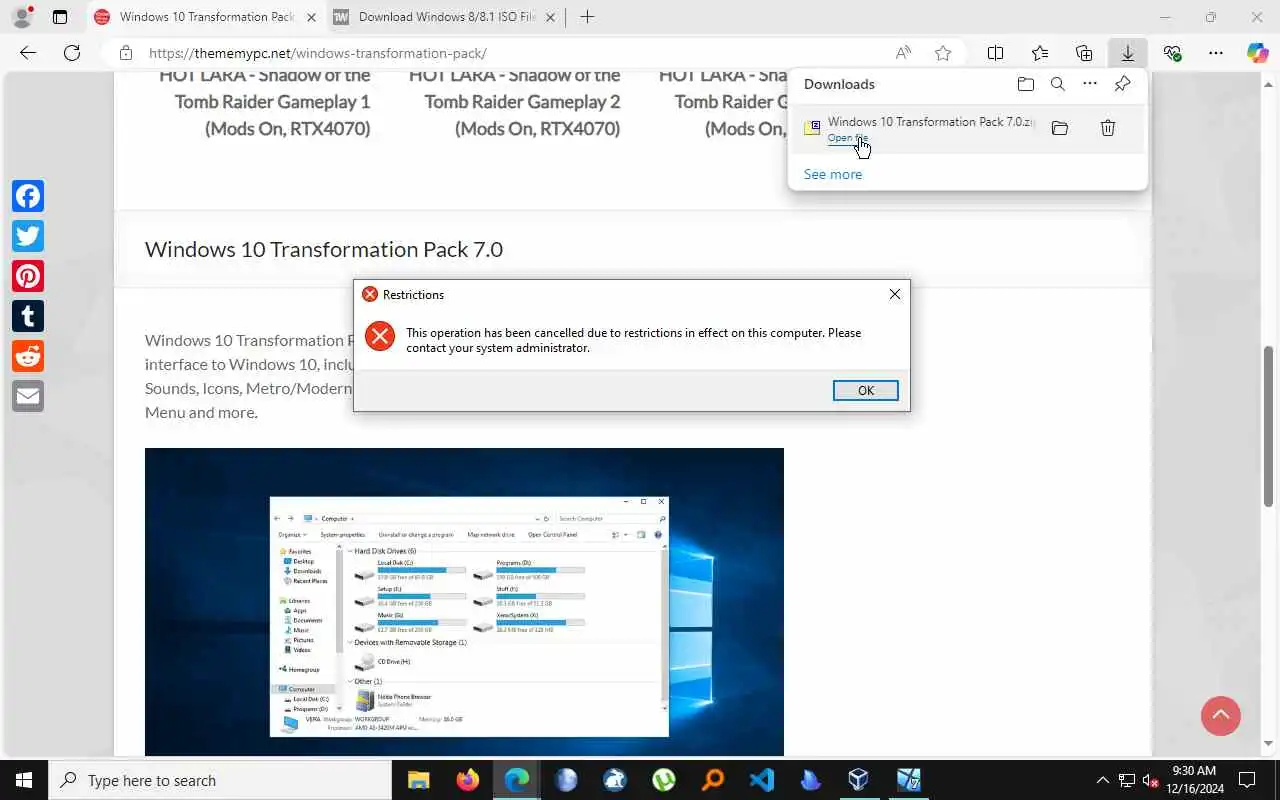Image resolution: width=1280 pixels, height=800 pixels.
Task: Share page on Tumblr
Action: point(28,316)
